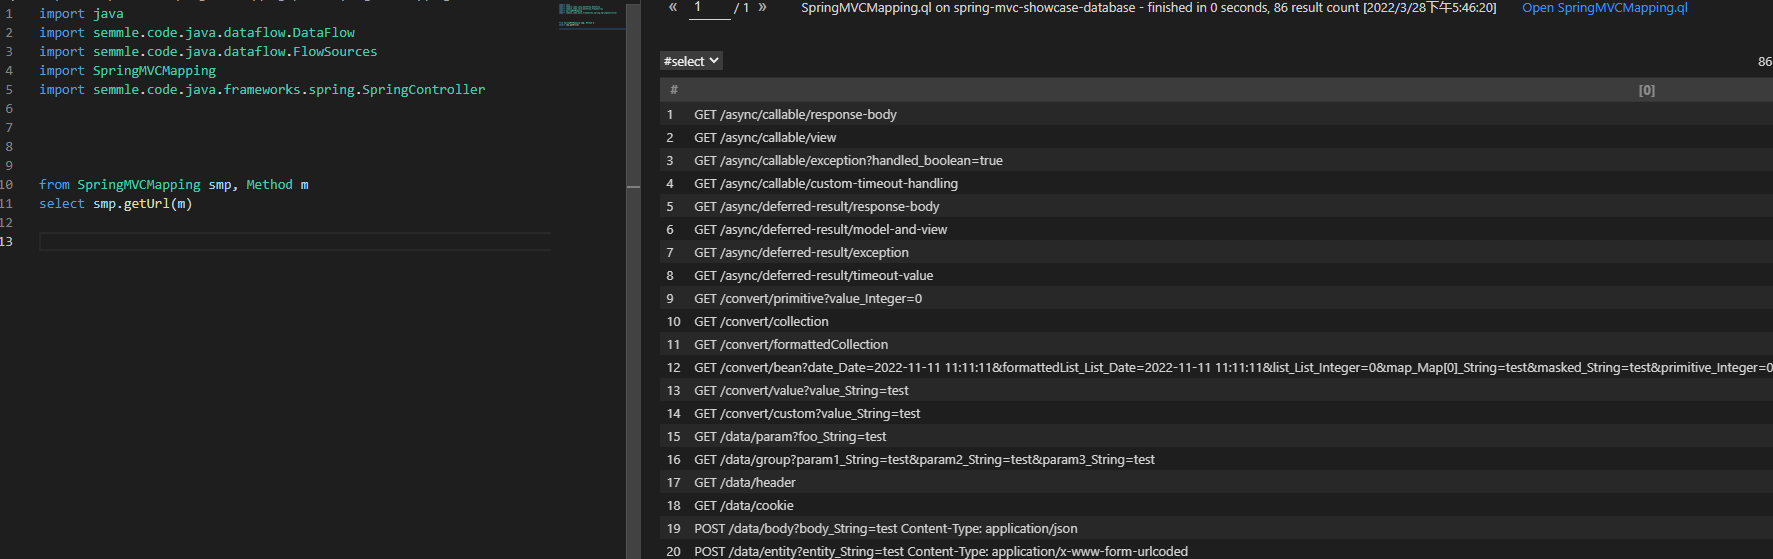Select row GET /async/deferred-result/timeout-value

1216,275
